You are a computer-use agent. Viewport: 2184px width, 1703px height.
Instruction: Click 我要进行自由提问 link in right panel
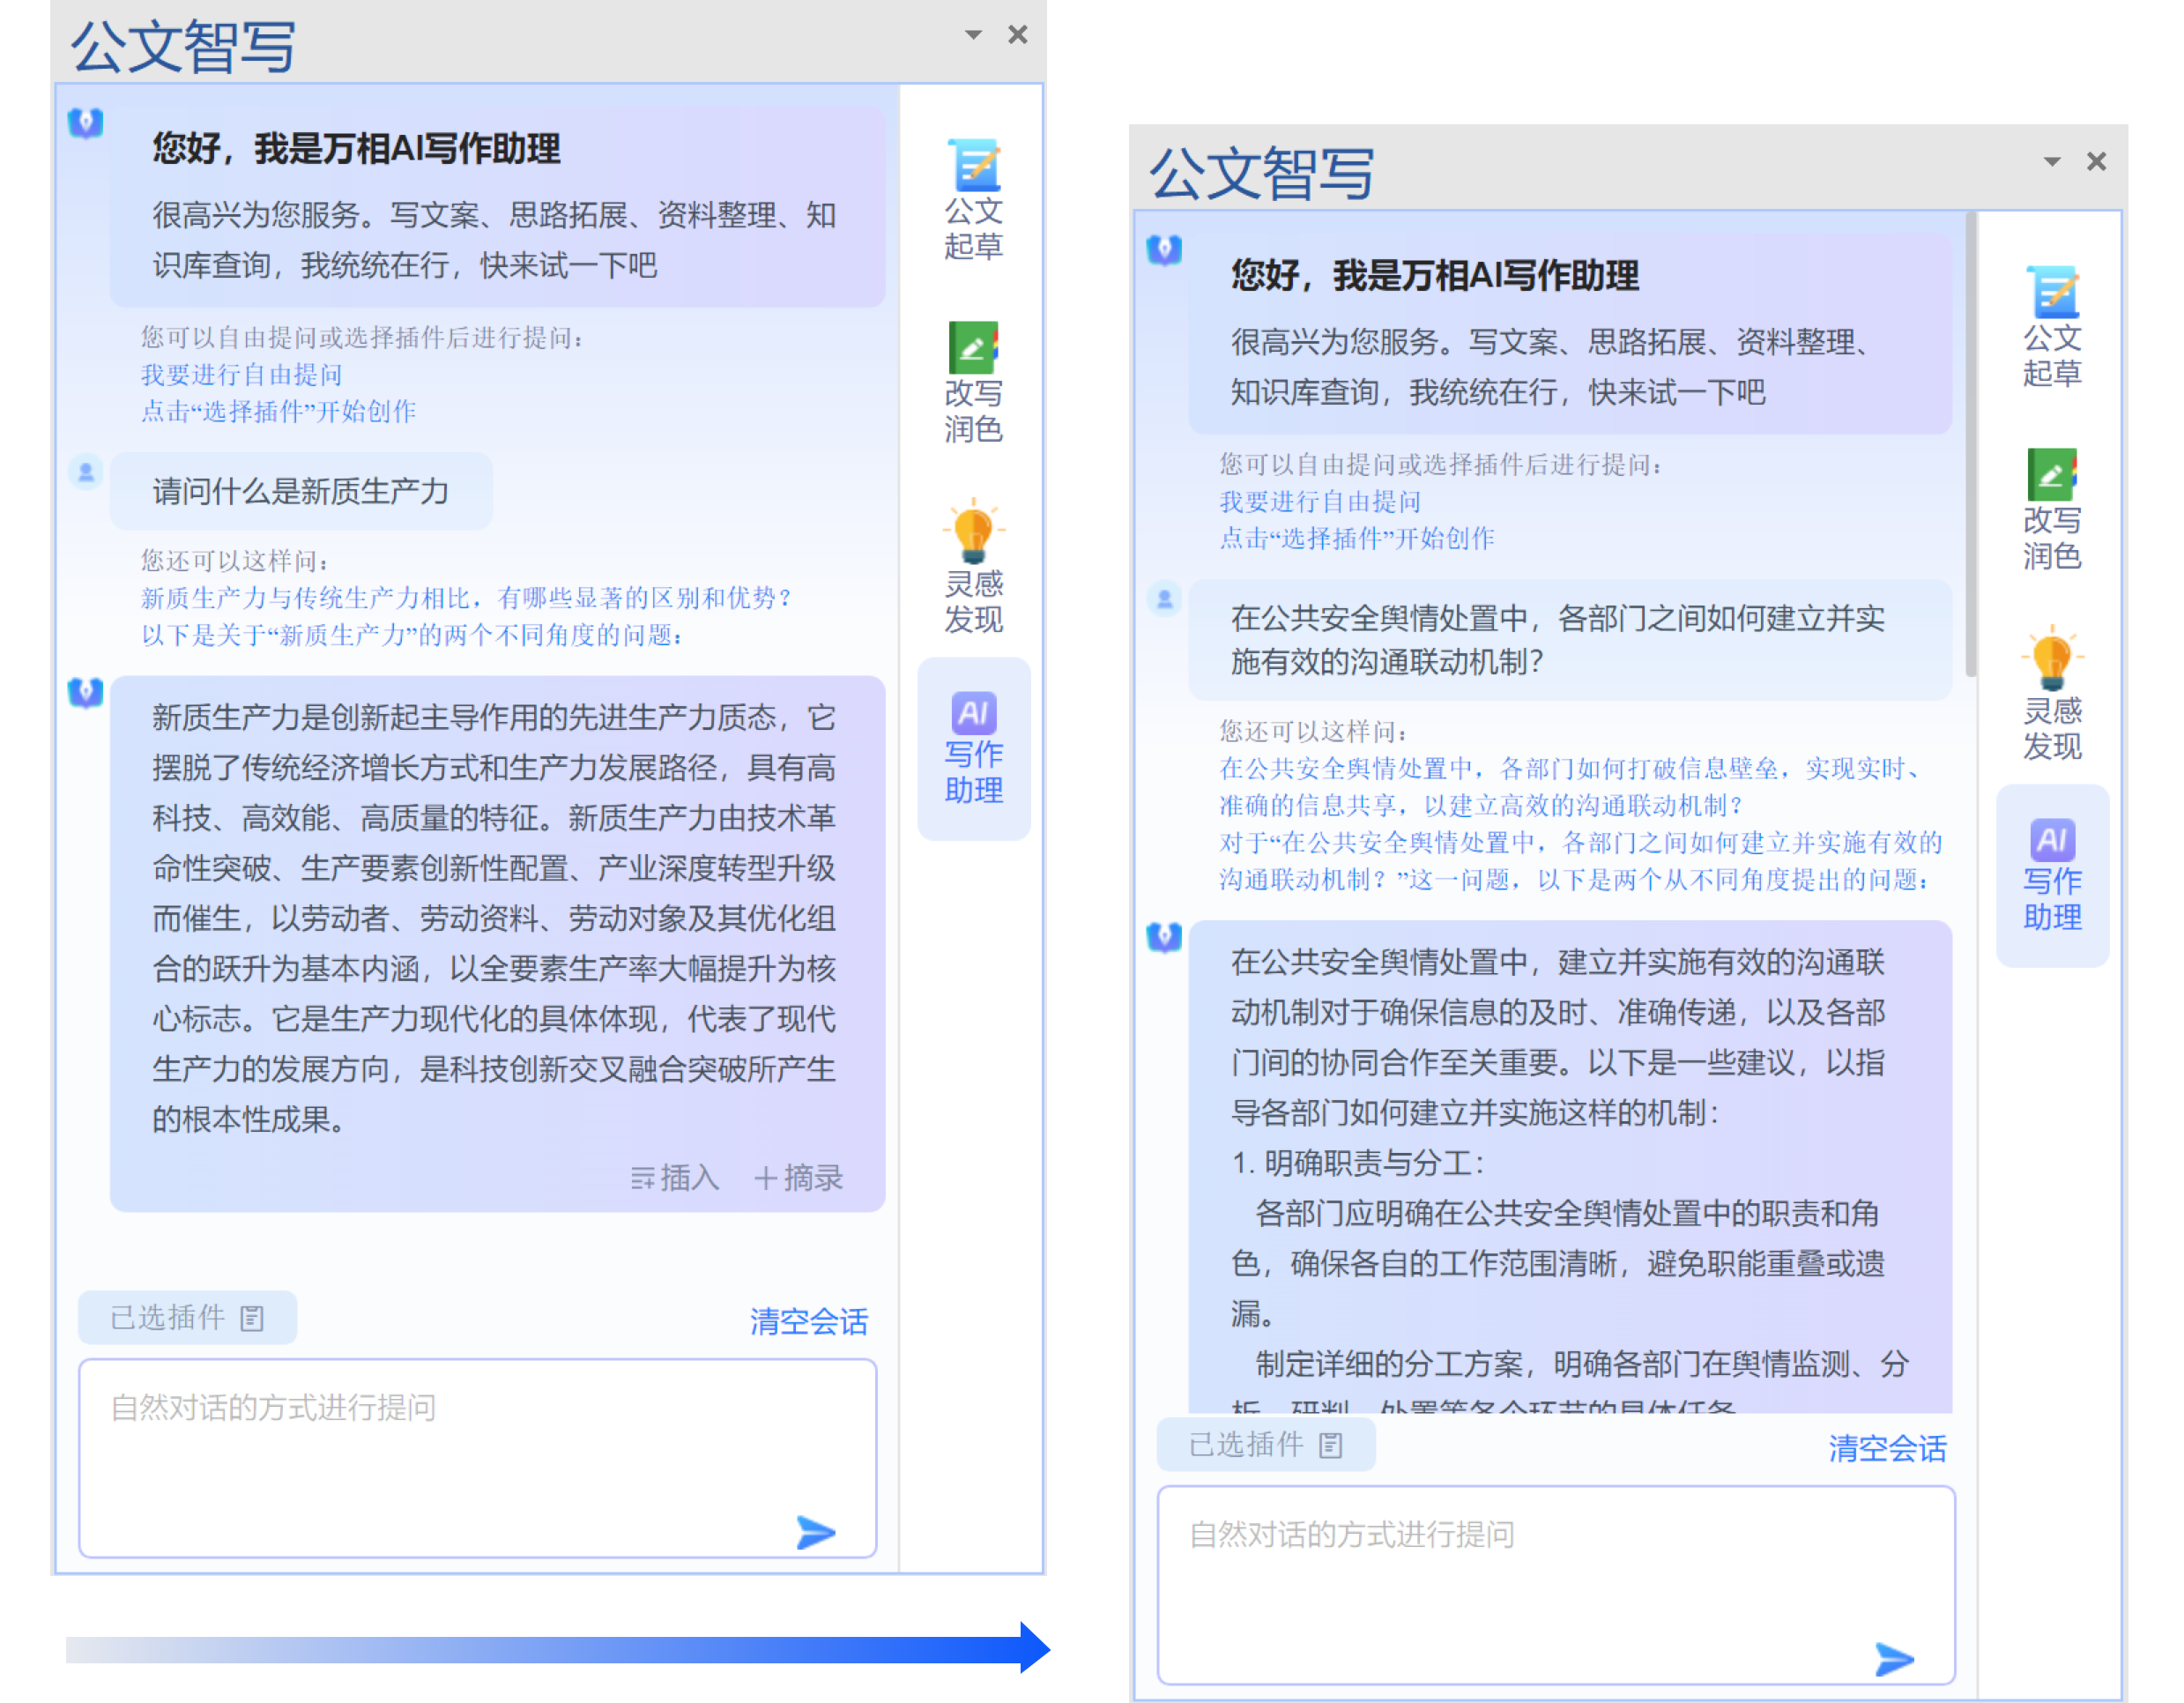(1320, 502)
